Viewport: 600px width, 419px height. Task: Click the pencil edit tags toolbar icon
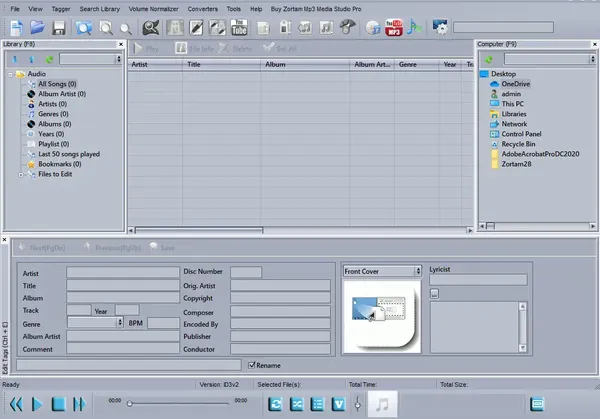(x=196, y=28)
